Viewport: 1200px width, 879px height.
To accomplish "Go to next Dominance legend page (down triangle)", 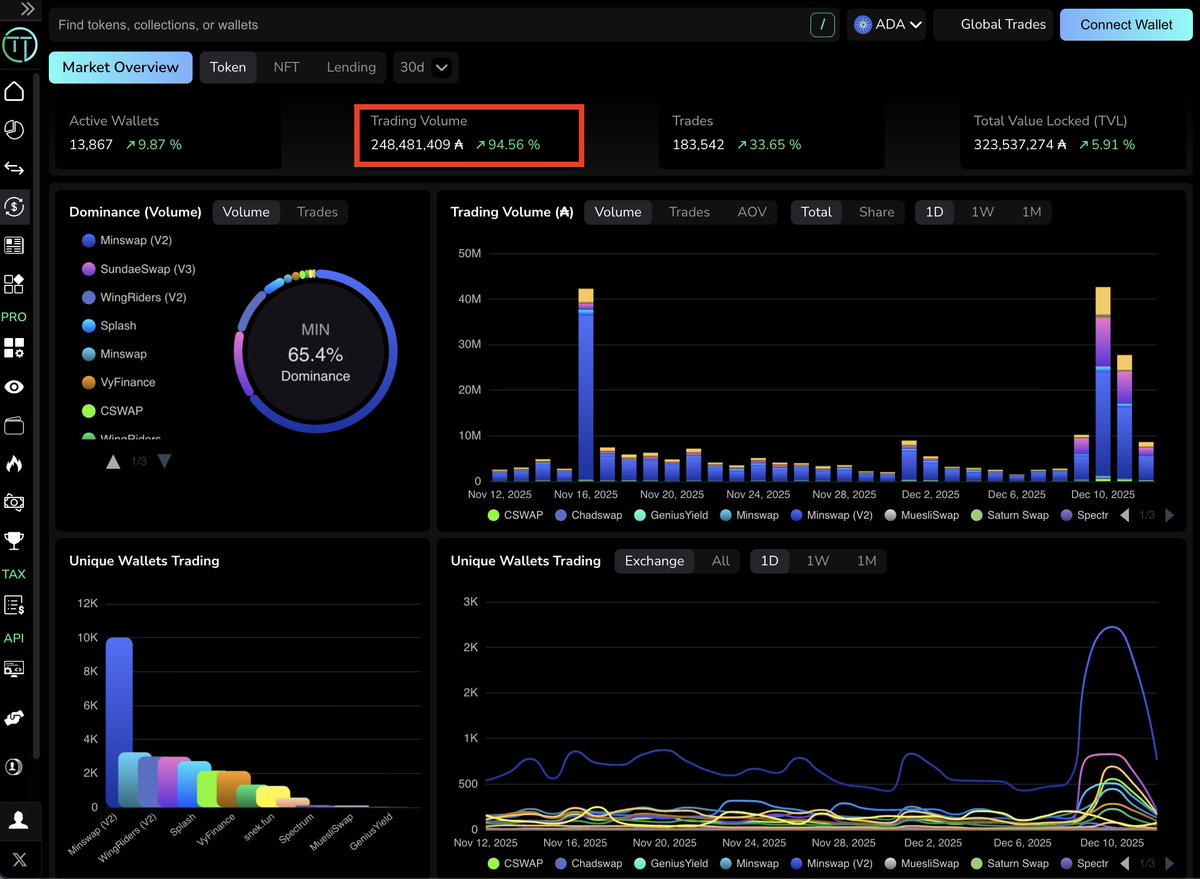I will (164, 461).
